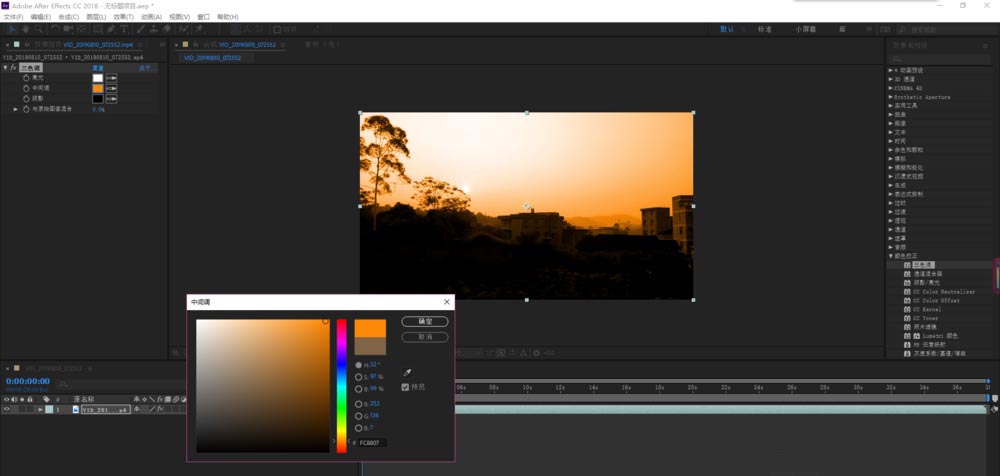Select the S saturation radio button
Image resolution: width=1000 pixels, height=476 pixels.
coord(359,377)
